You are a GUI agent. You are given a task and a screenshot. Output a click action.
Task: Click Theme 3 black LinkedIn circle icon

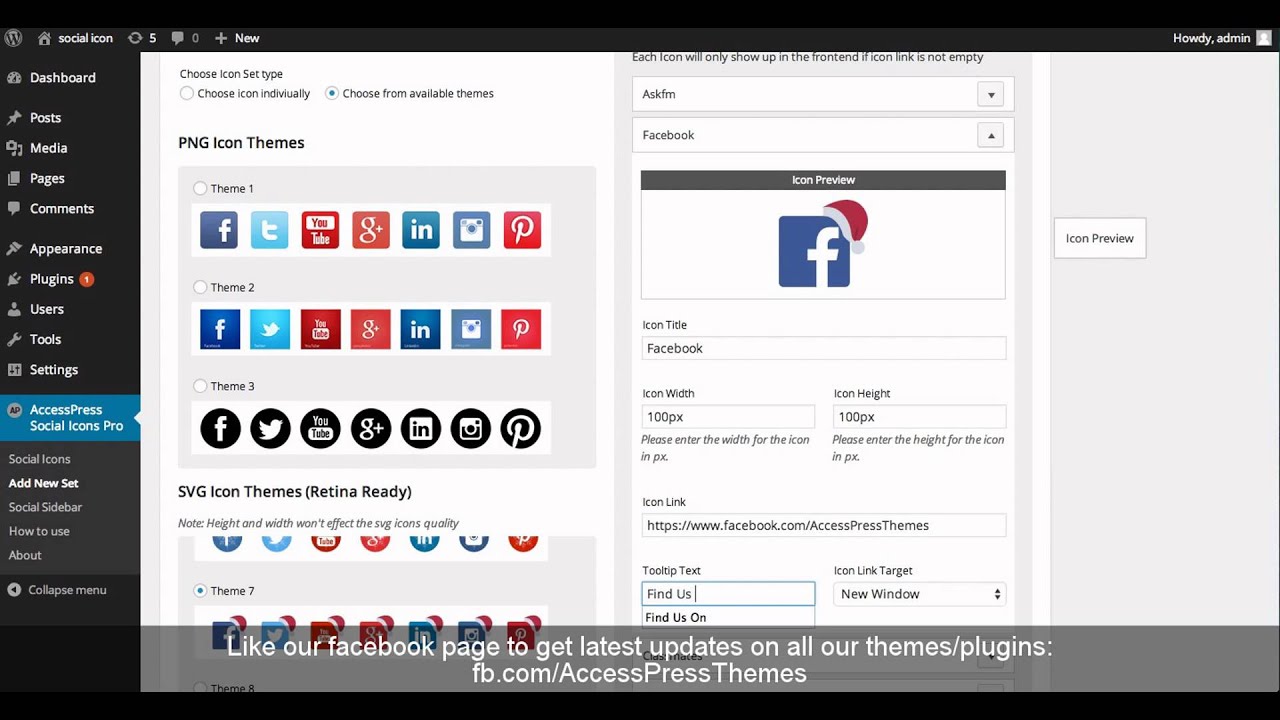[421, 428]
